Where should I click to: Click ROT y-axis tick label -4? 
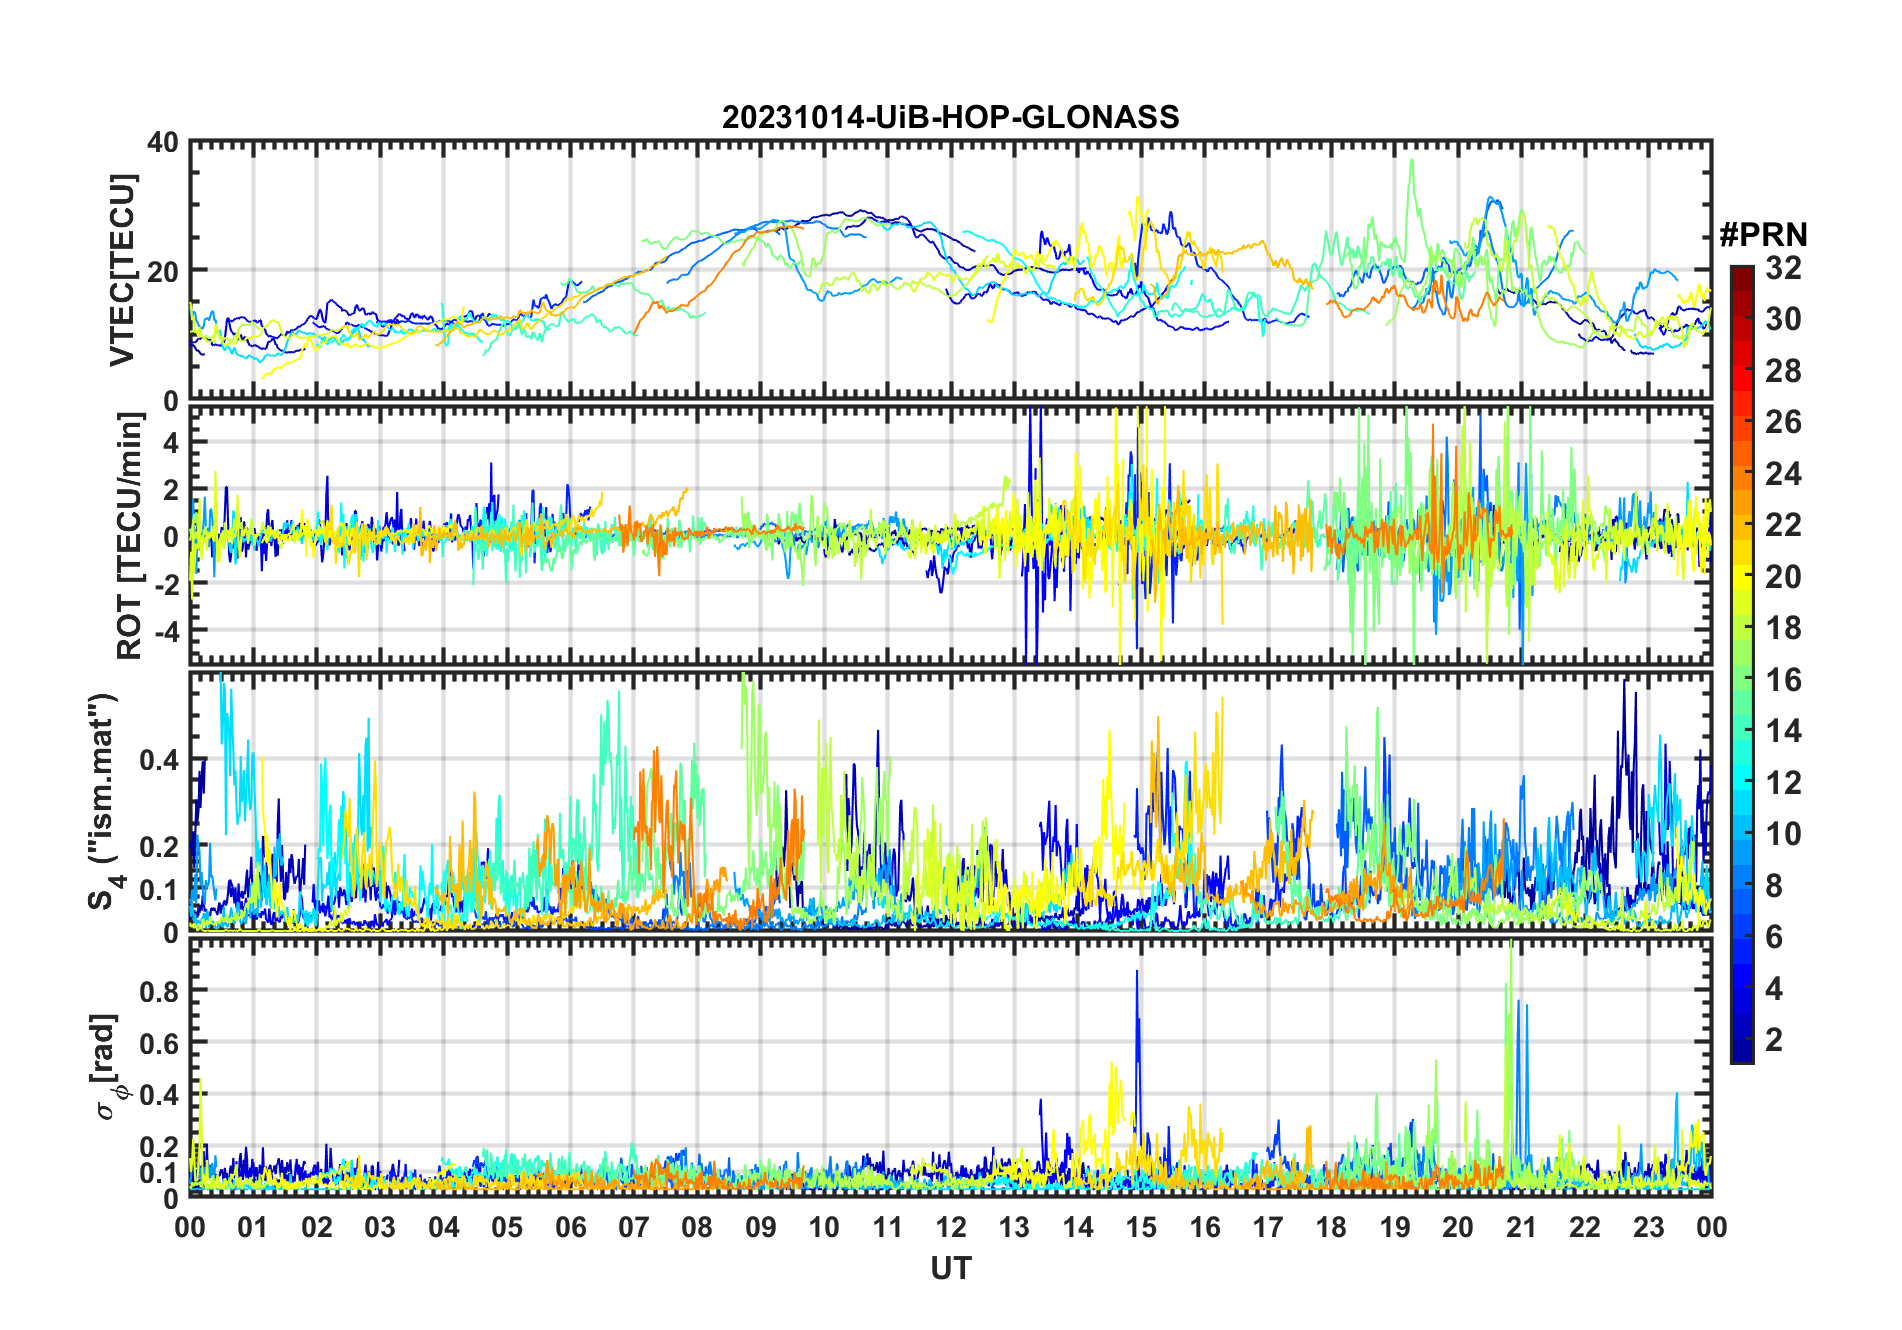coord(168,631)
